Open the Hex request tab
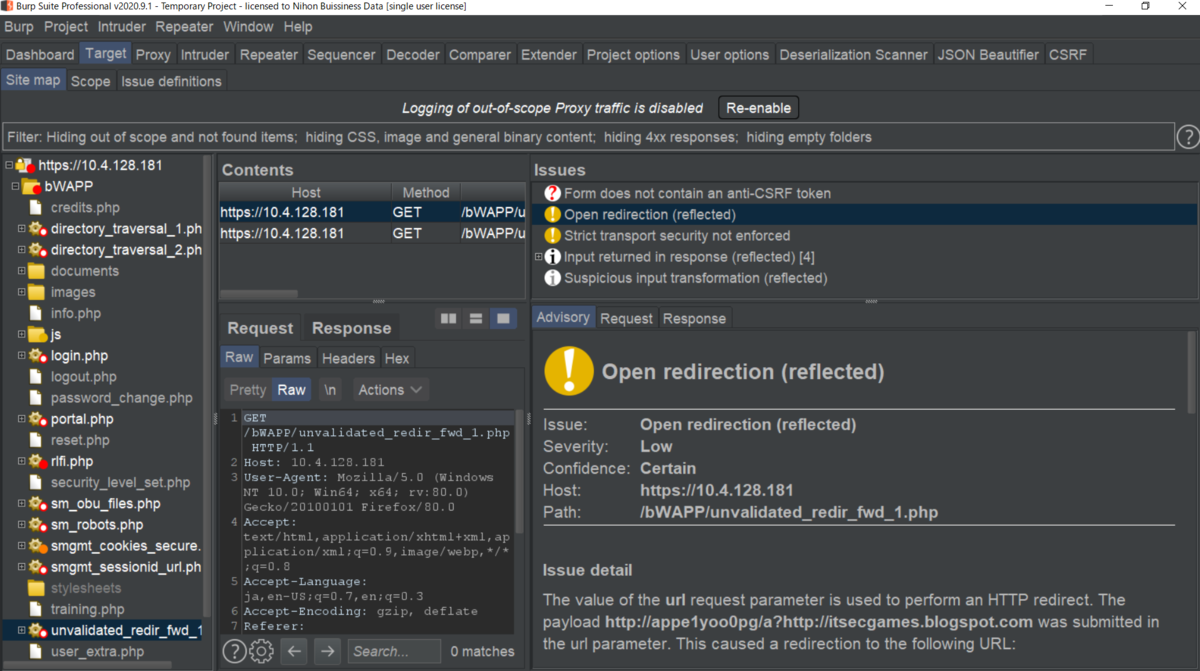The height and width of the screenshot is (671, 1200). pyautogui.click(x=397, y=358)
